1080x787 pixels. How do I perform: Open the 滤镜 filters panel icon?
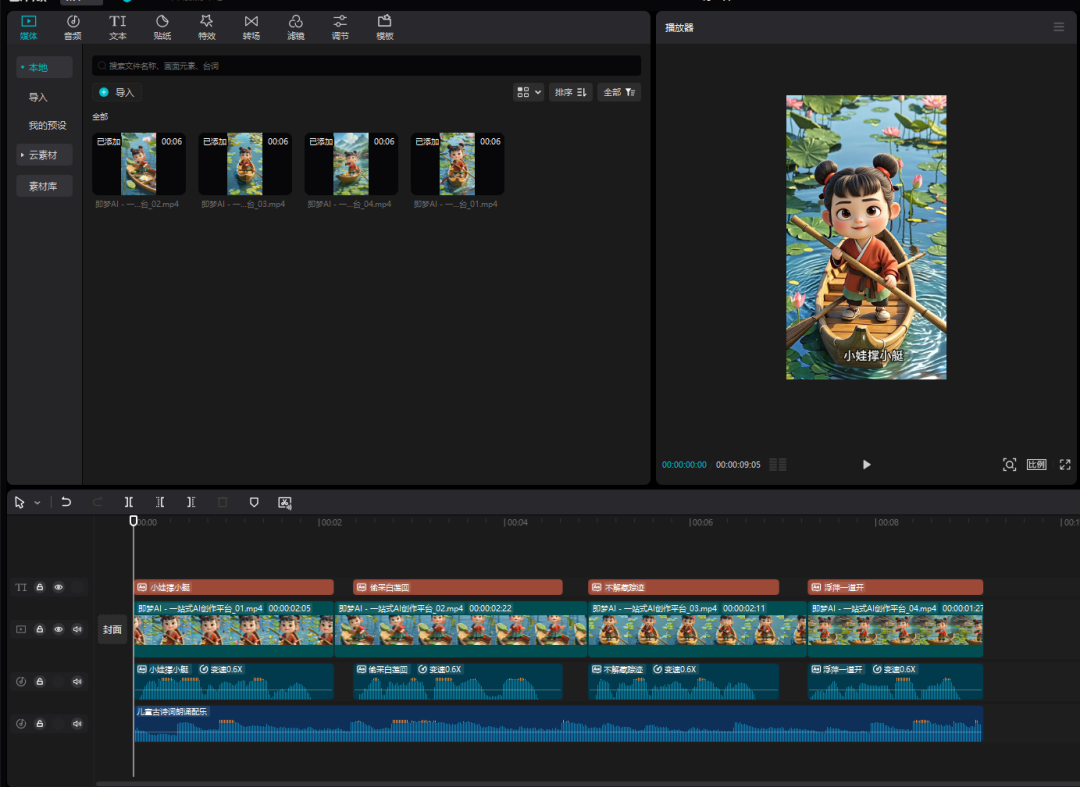click(295, 27)
